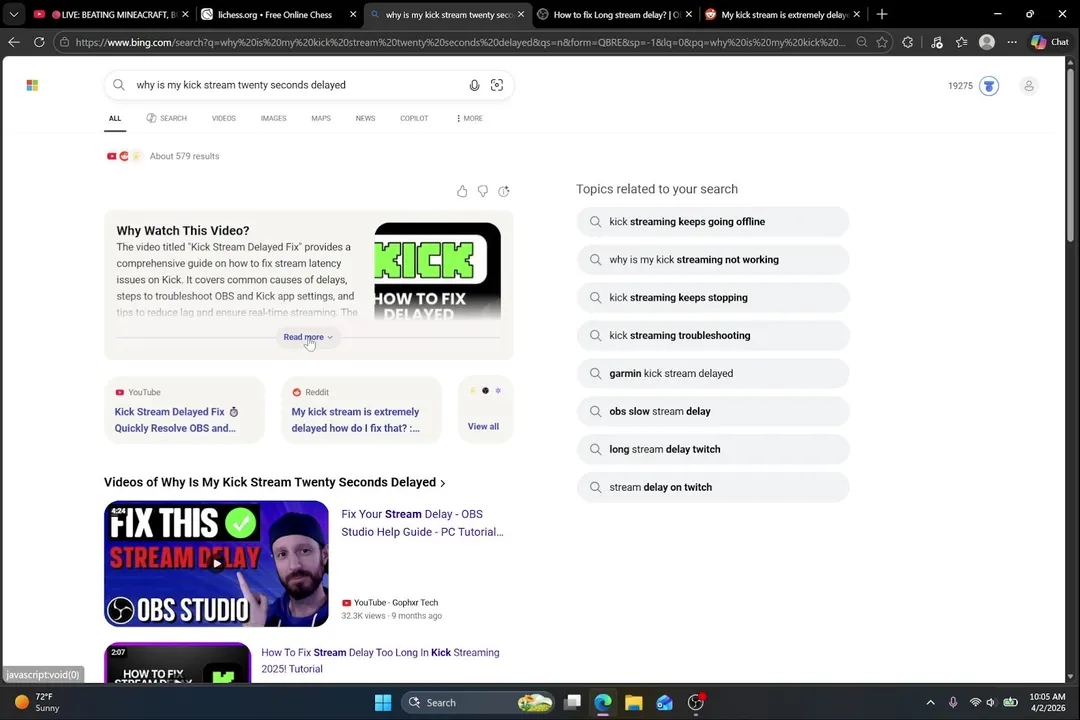Screen dimensions: 1080x720
Task: Click the KICK HOW TO FIX DELAYED thumbnail
Action: click(x=437, y=271)
